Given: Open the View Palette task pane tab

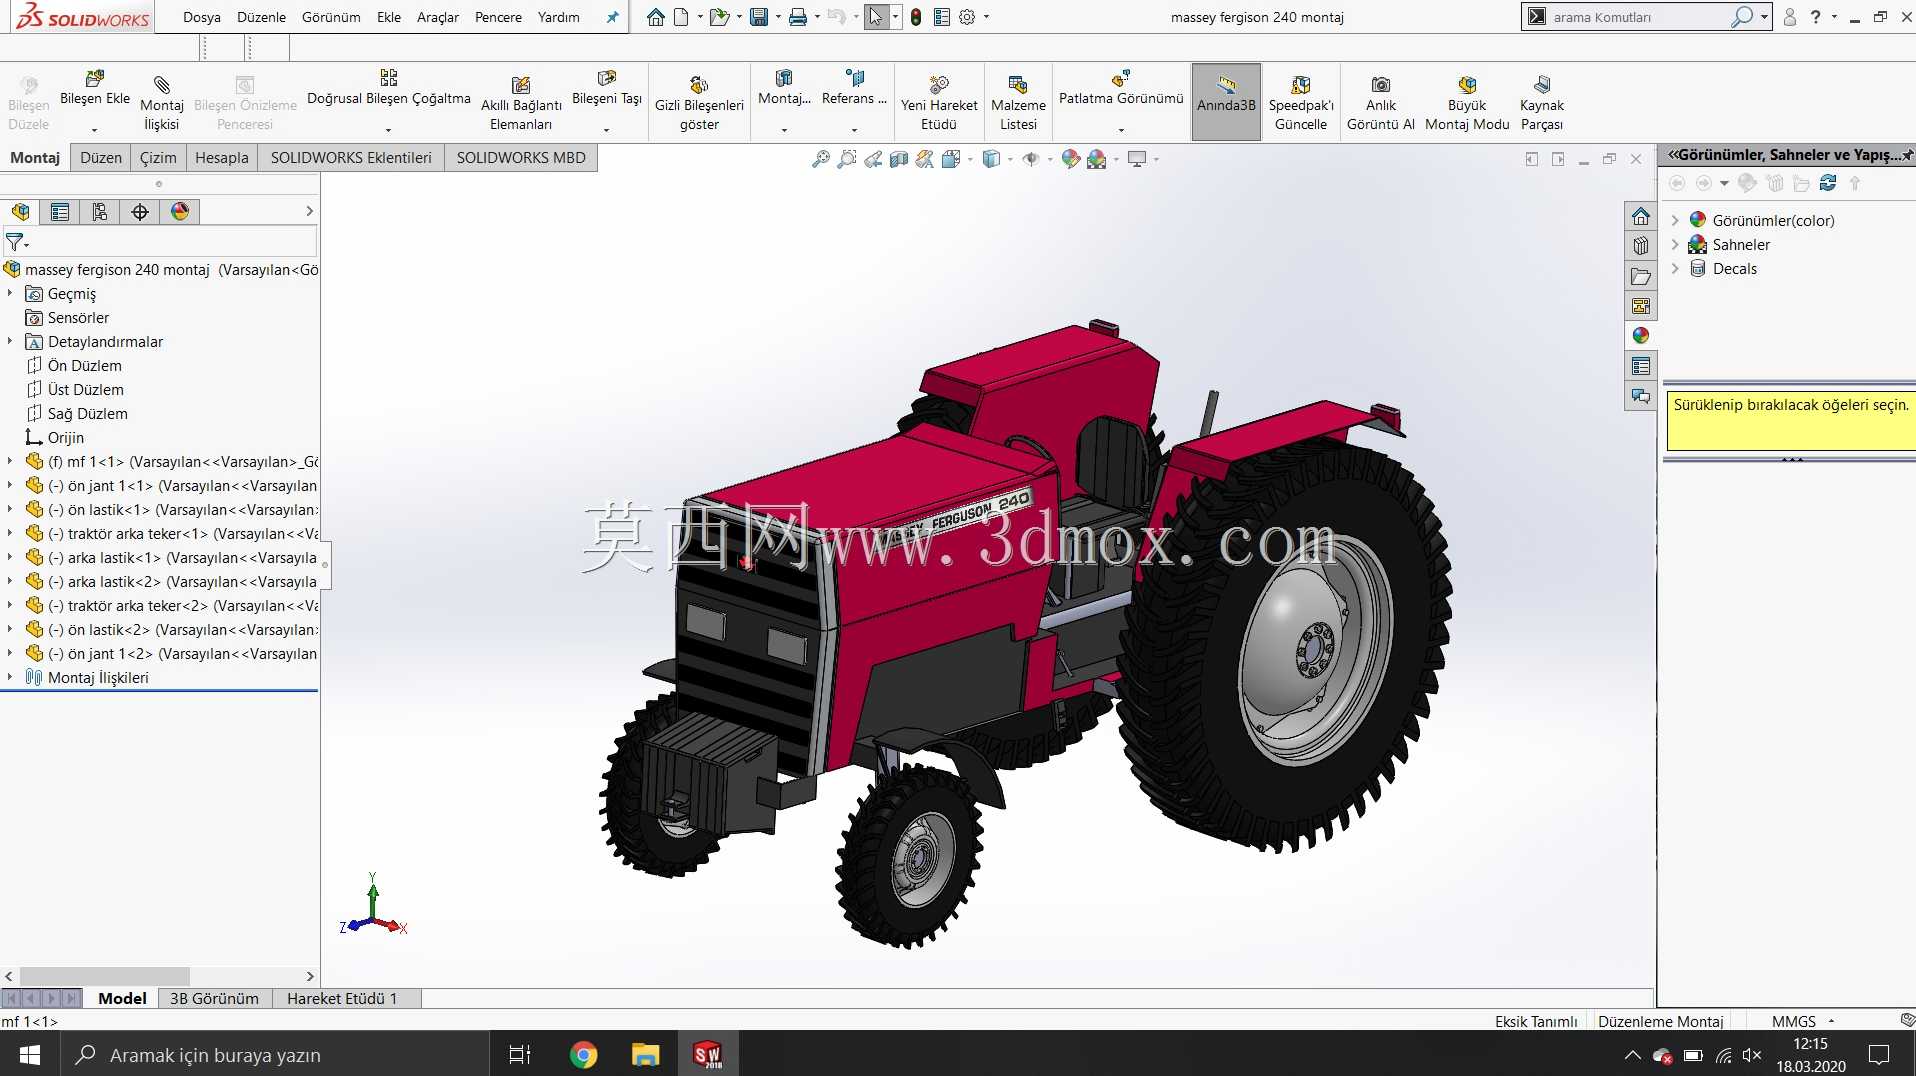Looking at the screenshot, I should point(1641,306).
